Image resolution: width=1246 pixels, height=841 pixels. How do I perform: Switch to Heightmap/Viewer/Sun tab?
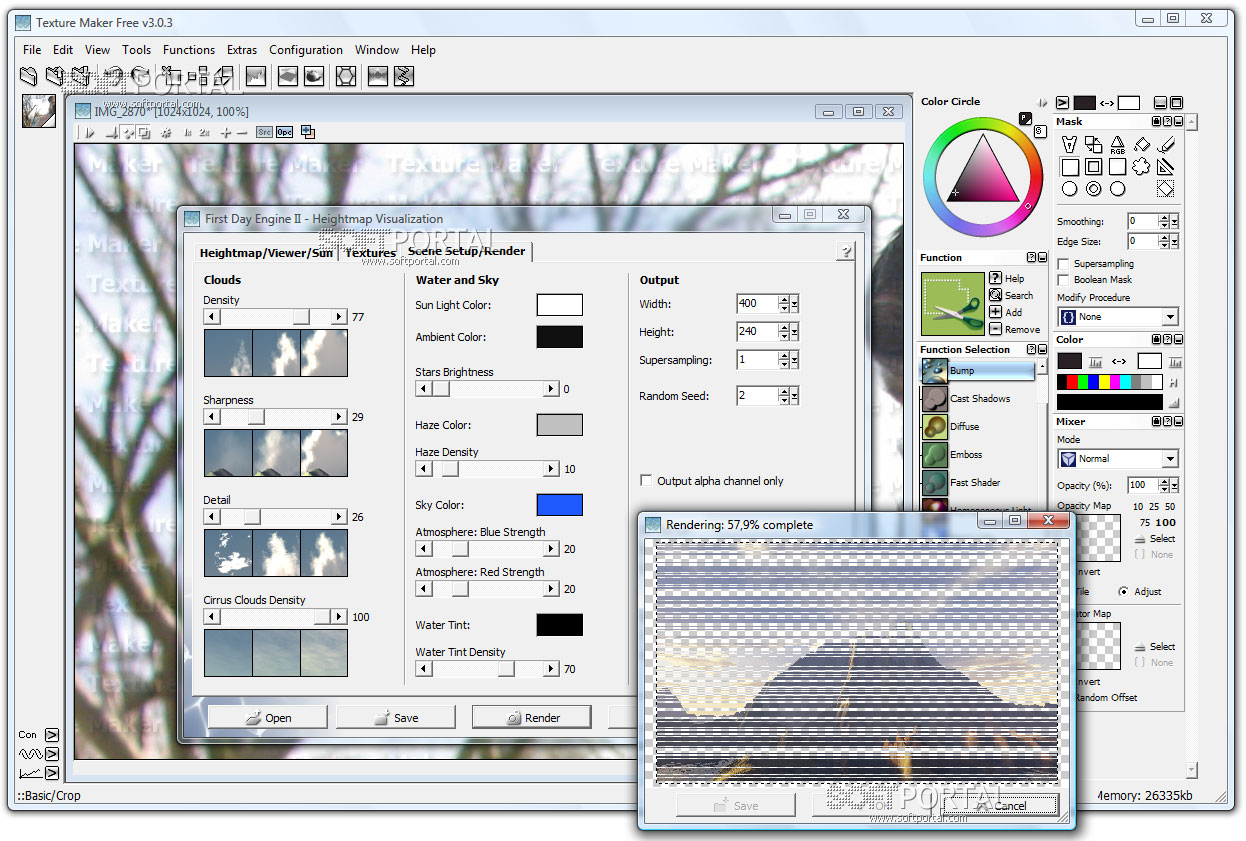(x=266, y=253)
